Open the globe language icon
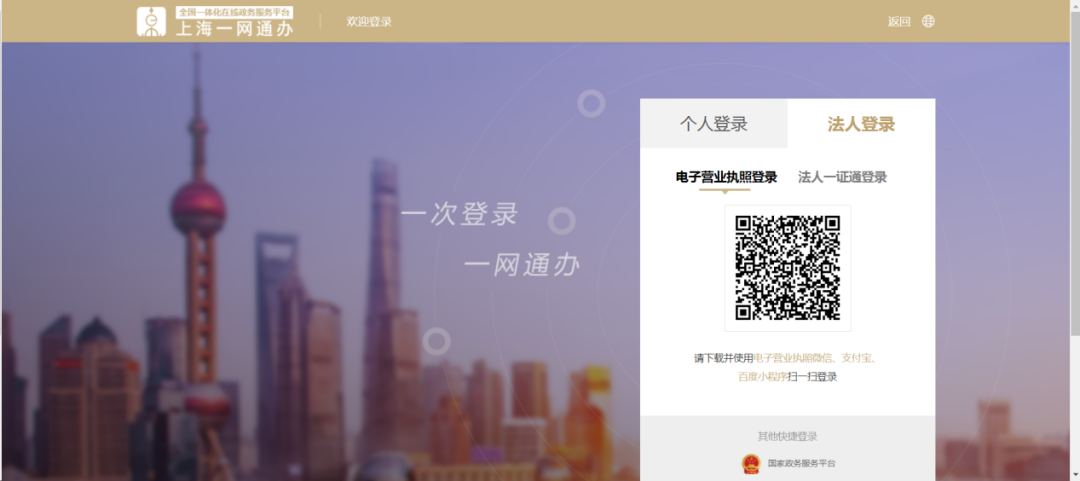The height and width of the screenshot is (481, 1080). (928, 21)
